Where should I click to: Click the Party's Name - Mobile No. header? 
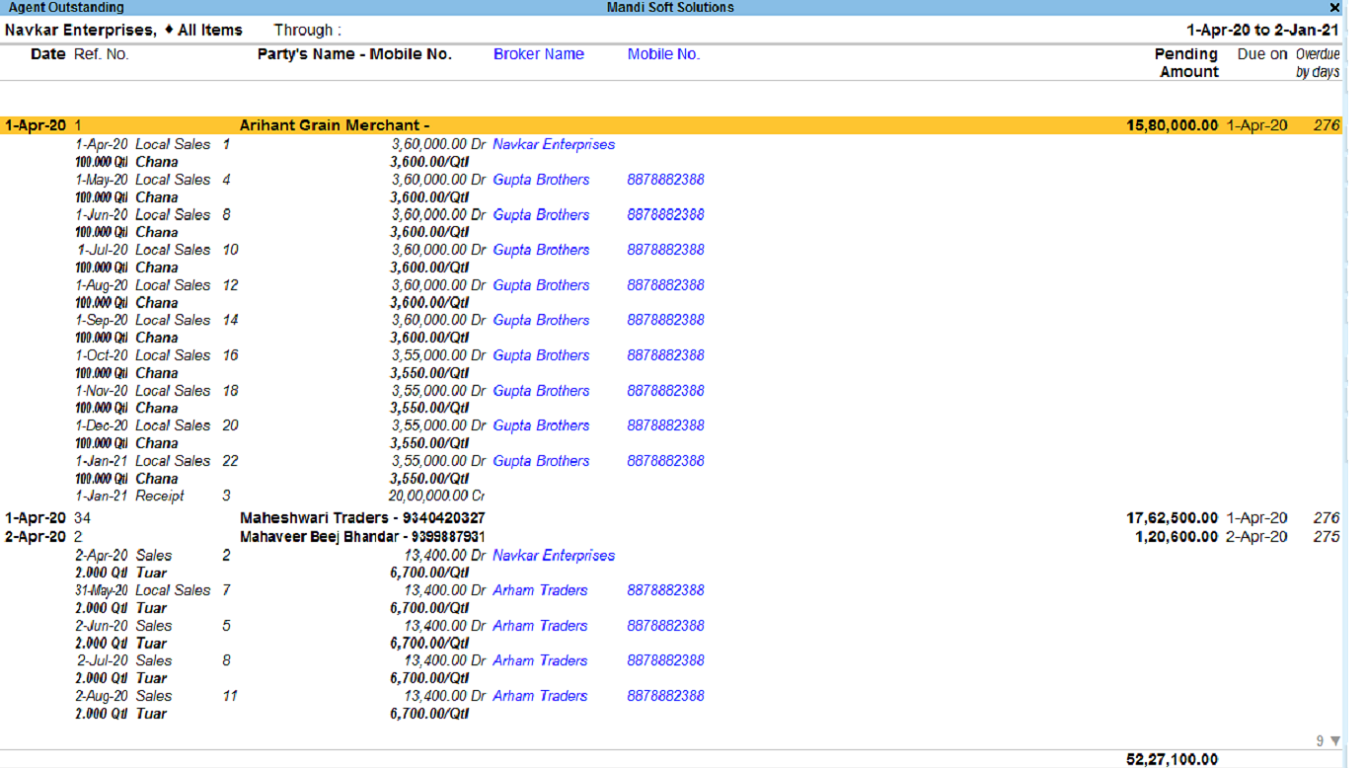354,54
